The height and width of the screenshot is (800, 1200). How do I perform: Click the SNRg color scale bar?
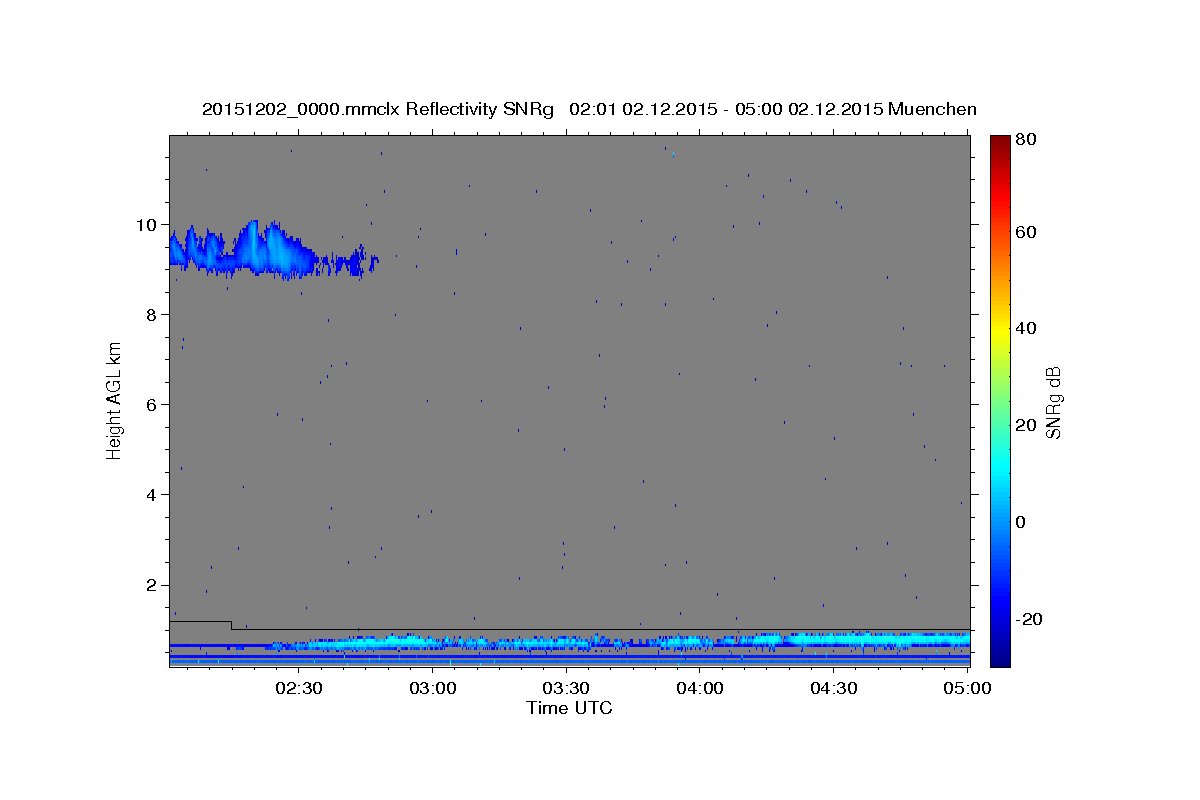(x=999, y=400)
